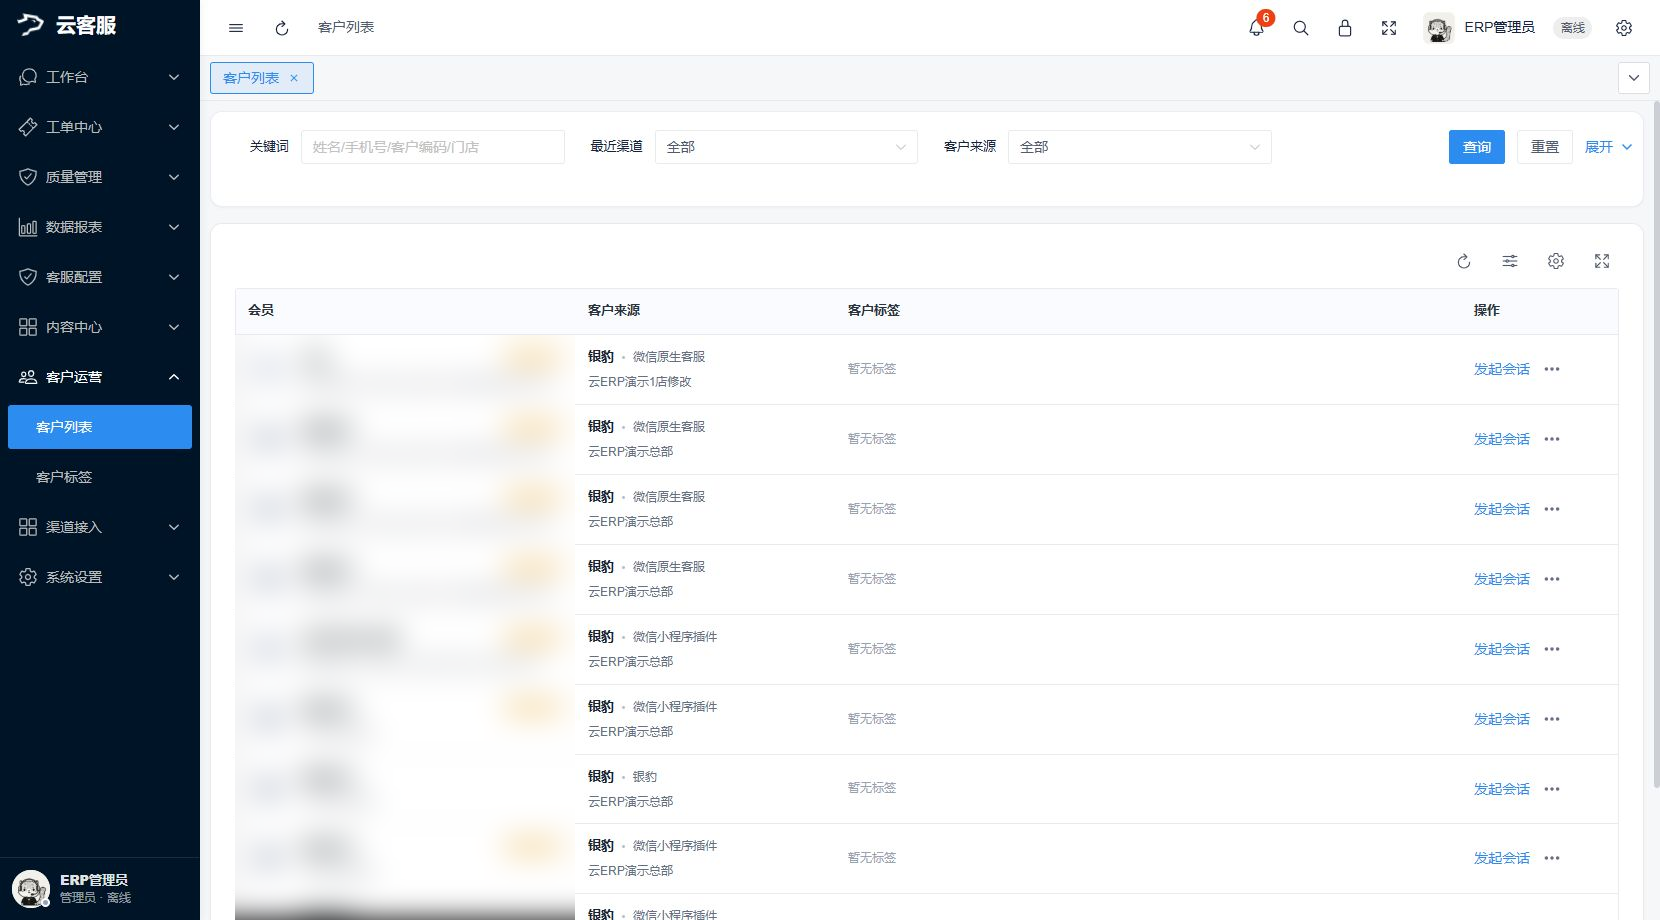Click the page refresh icon in header

coord(282,28)
